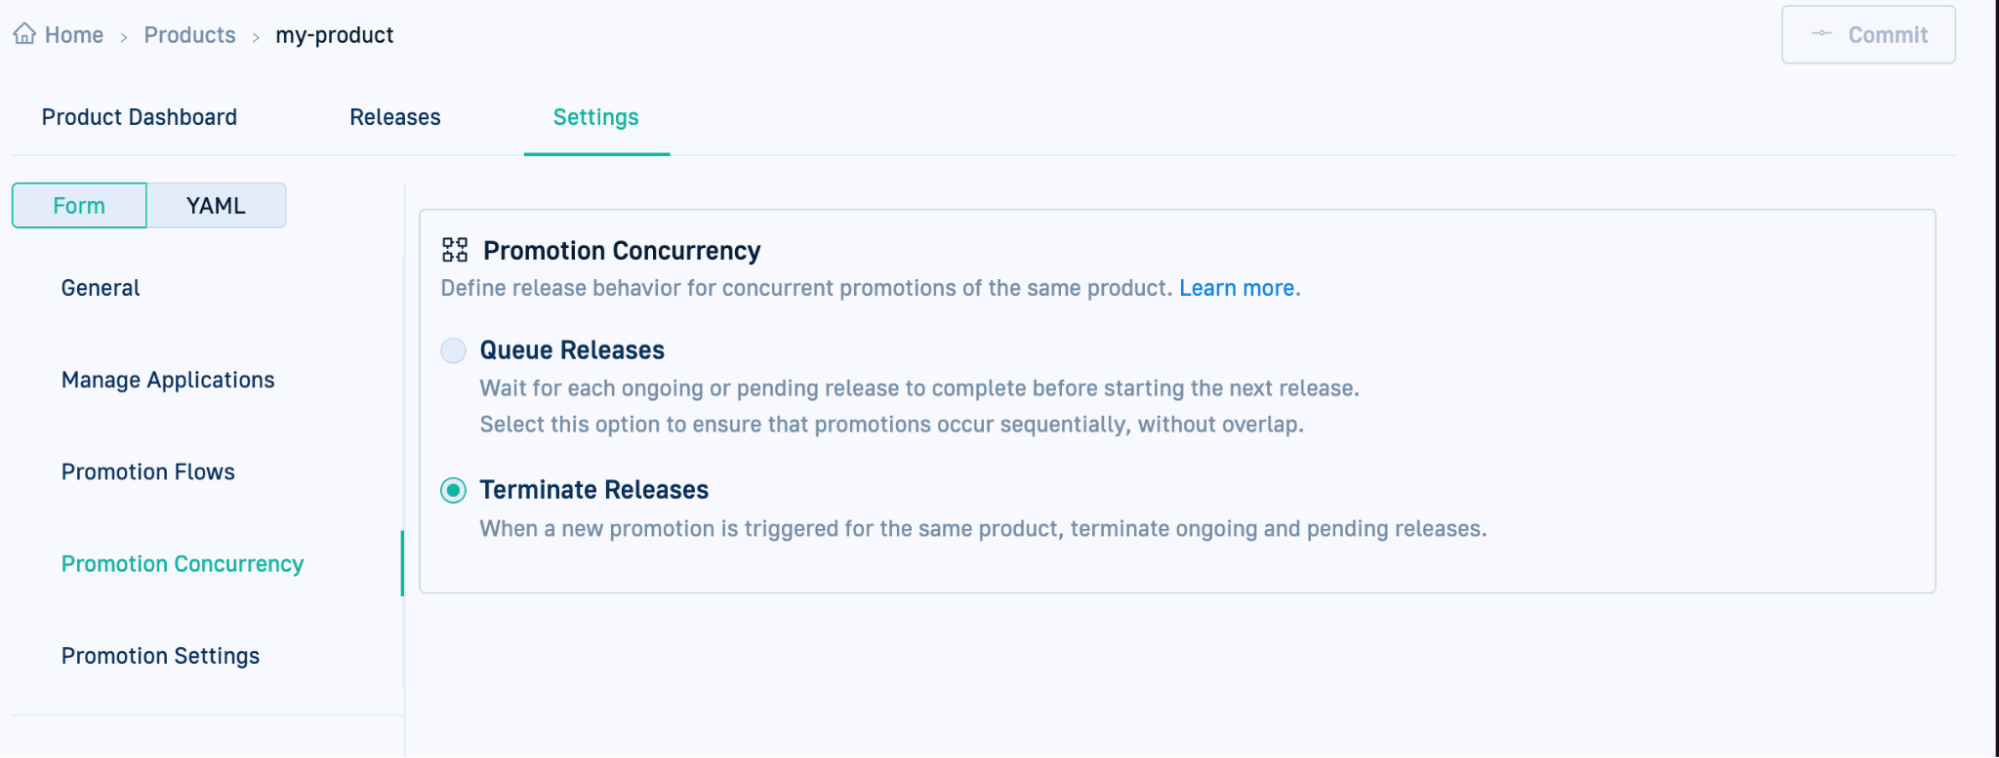Screen dimensions: 1999x758
Task: Click the Promotion Concurrency grid icon
Action: pyautogui.click(x=455, y=249)
